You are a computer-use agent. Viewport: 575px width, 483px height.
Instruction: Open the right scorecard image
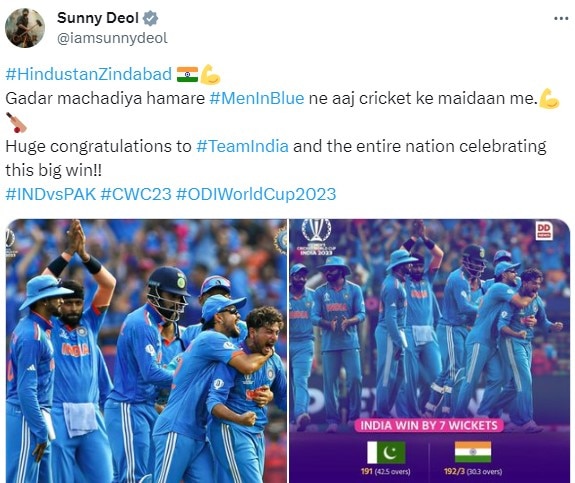click(430, 351)
